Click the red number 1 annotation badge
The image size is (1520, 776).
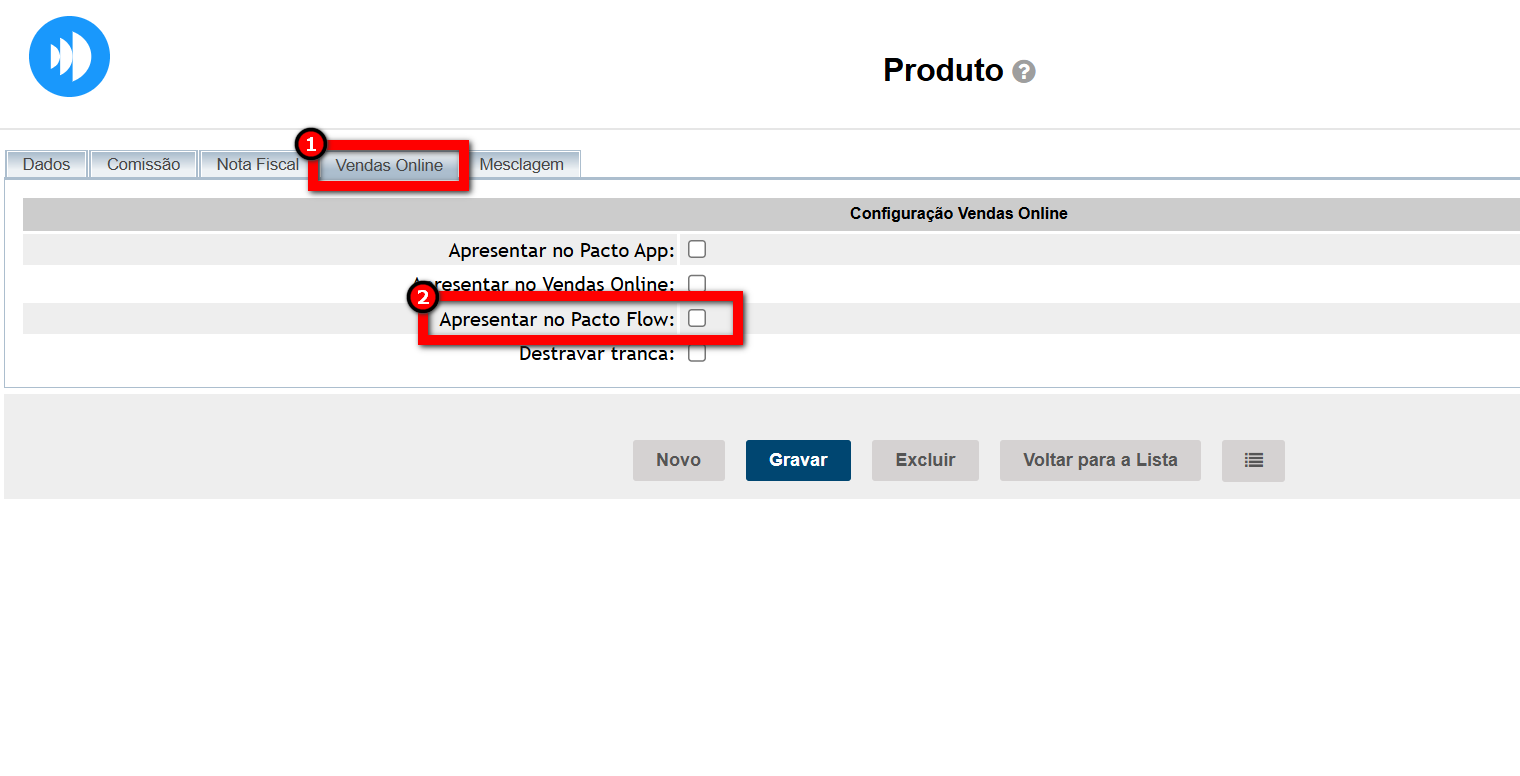(x=311, y=144)
